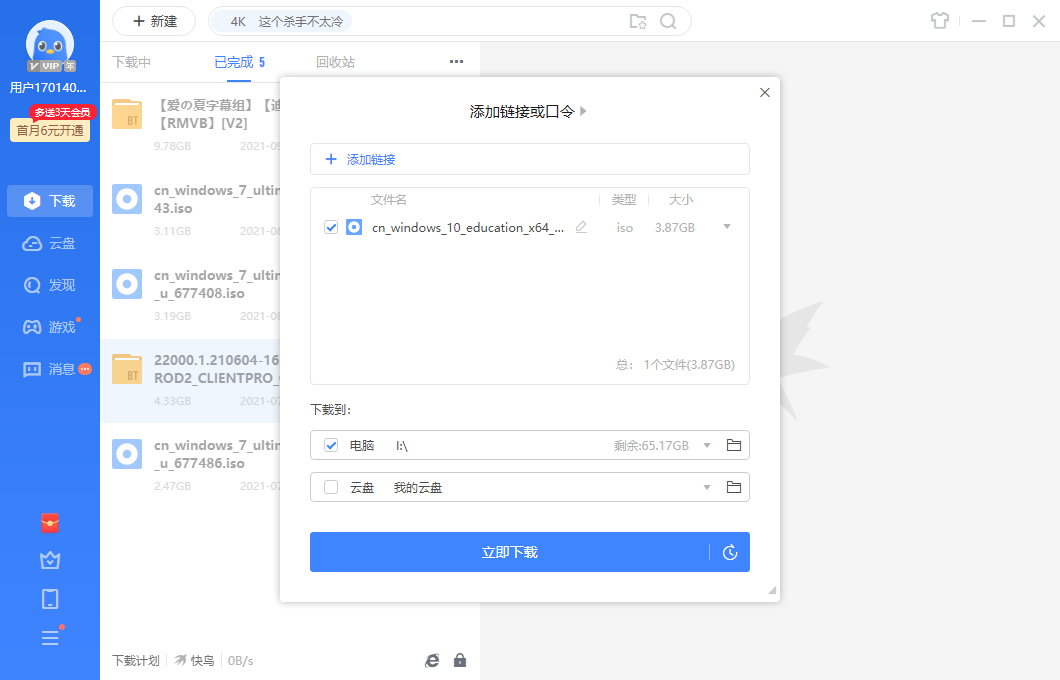Check 消息 notifications in the sidebar
Screen dimensions: 1060x680
[x=49, y=369]
